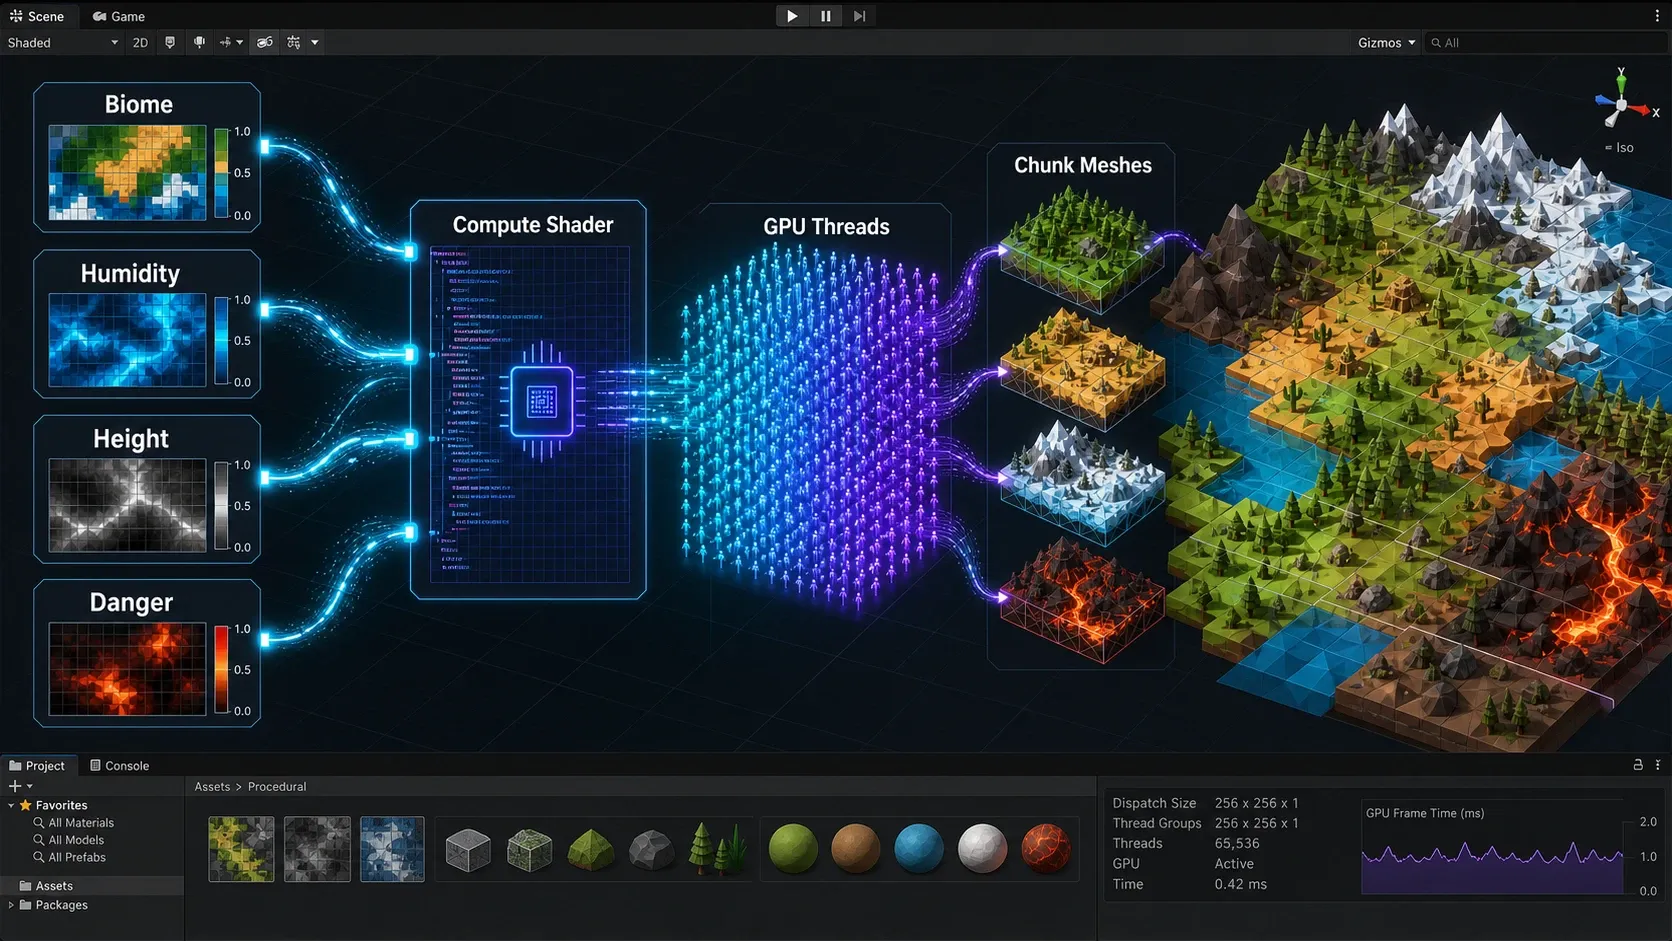Toggle hidden-objects visibility eye icon
This screenshot has height=941, width=1672.
click(x=265, y=43)
